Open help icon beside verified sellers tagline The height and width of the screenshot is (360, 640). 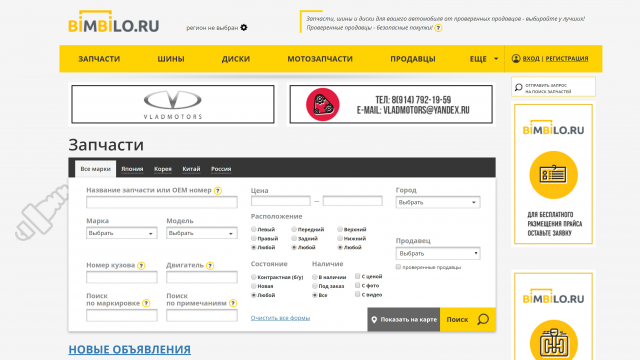click(x=438, y=28)
